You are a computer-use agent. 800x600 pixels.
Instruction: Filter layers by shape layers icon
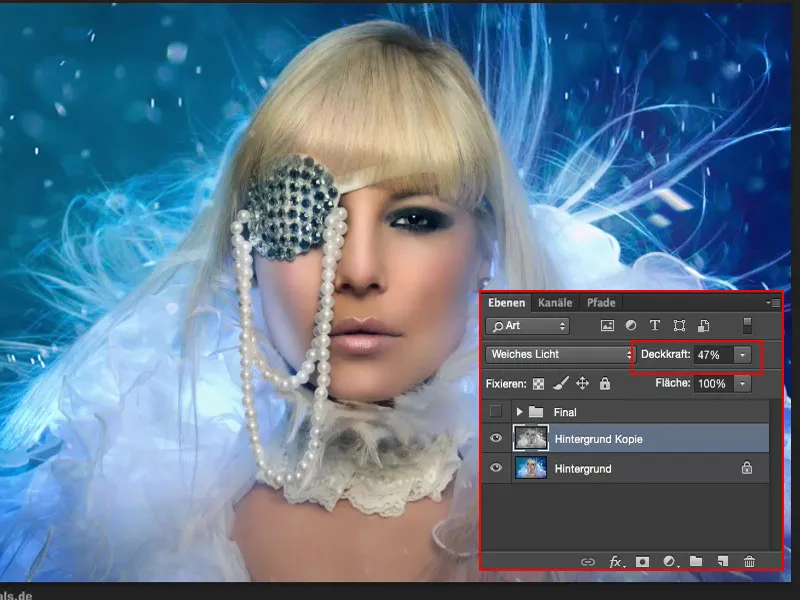click(x=679, y=326)
